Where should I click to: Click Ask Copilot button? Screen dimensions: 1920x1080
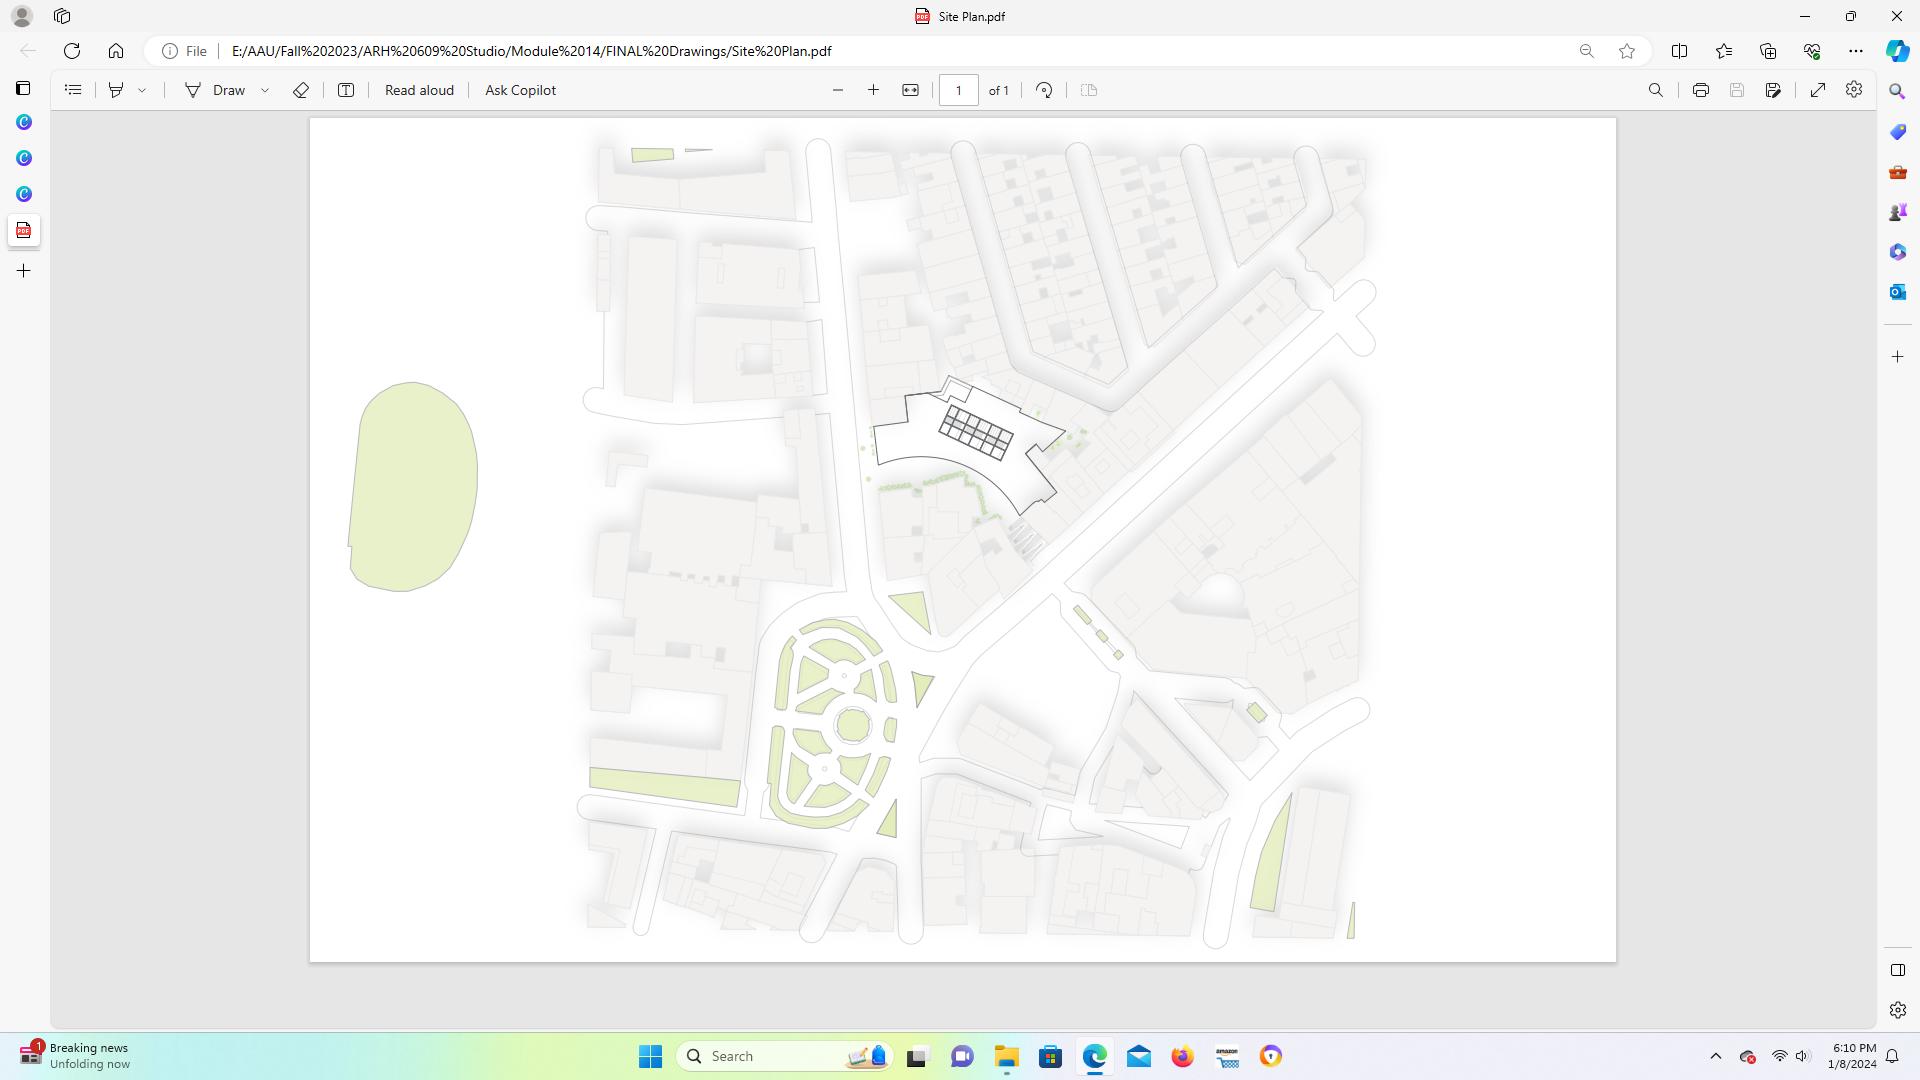pyautogui.click(x=520, y=90)
